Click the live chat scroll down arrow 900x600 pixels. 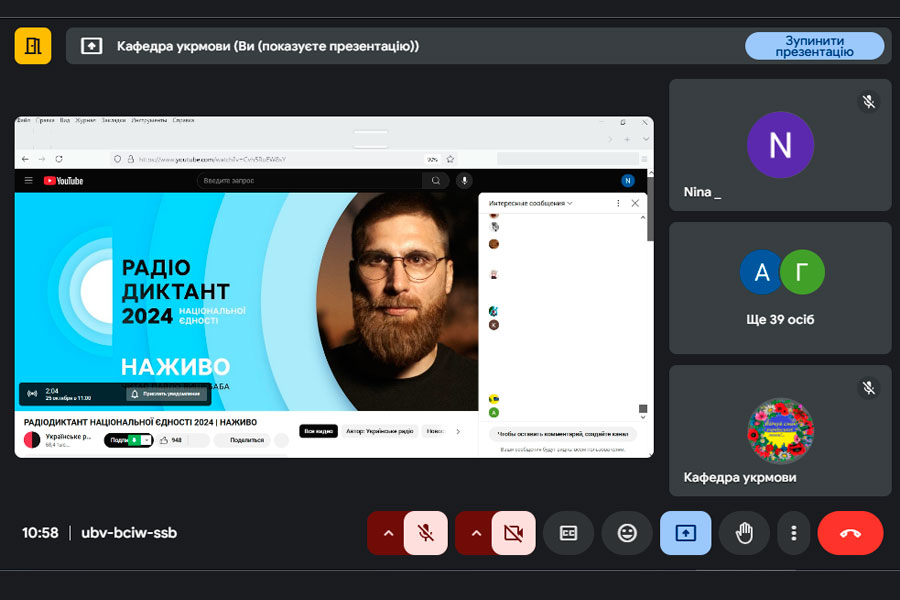coord(643,417)
